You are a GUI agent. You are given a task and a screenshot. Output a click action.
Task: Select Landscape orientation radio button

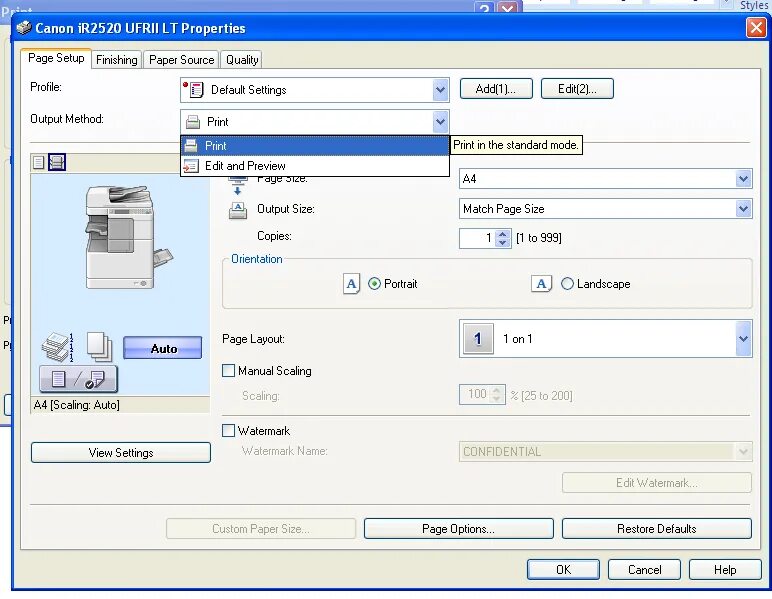[x=567, y=284]
